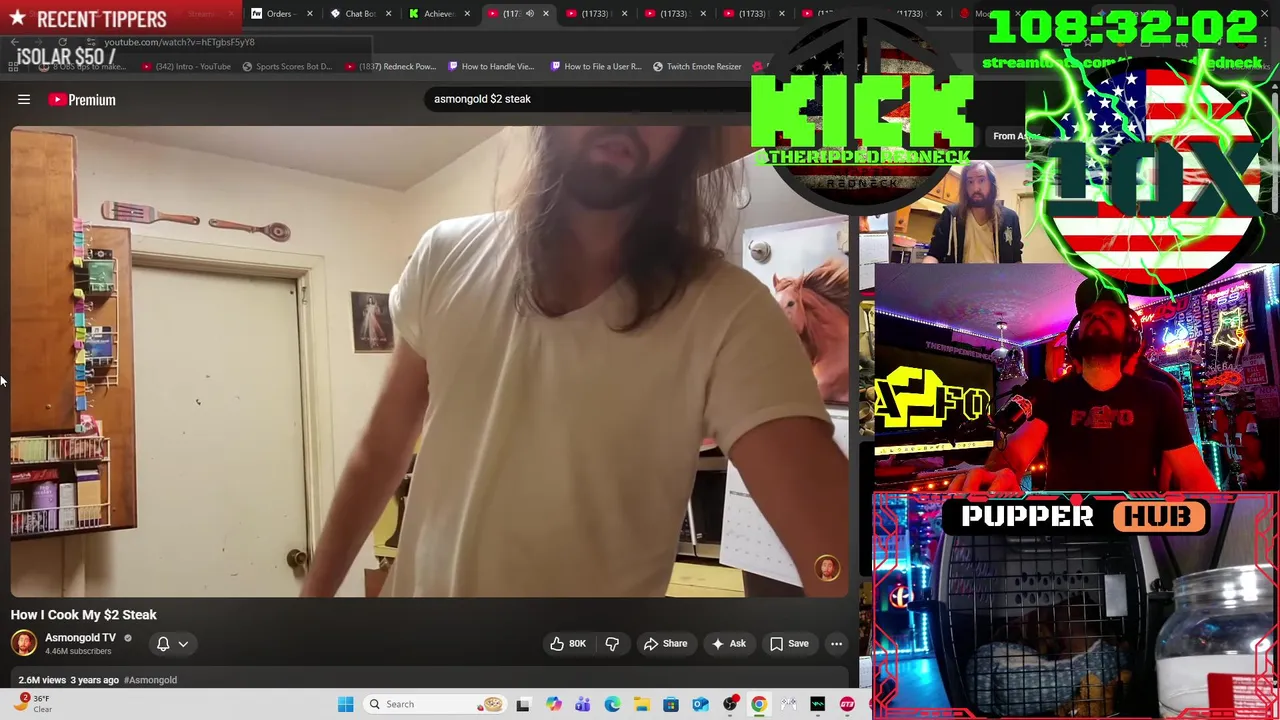1280x720 pixels.
Task: Open the Intro - YouTube bookmark
Action: [186, 67]
